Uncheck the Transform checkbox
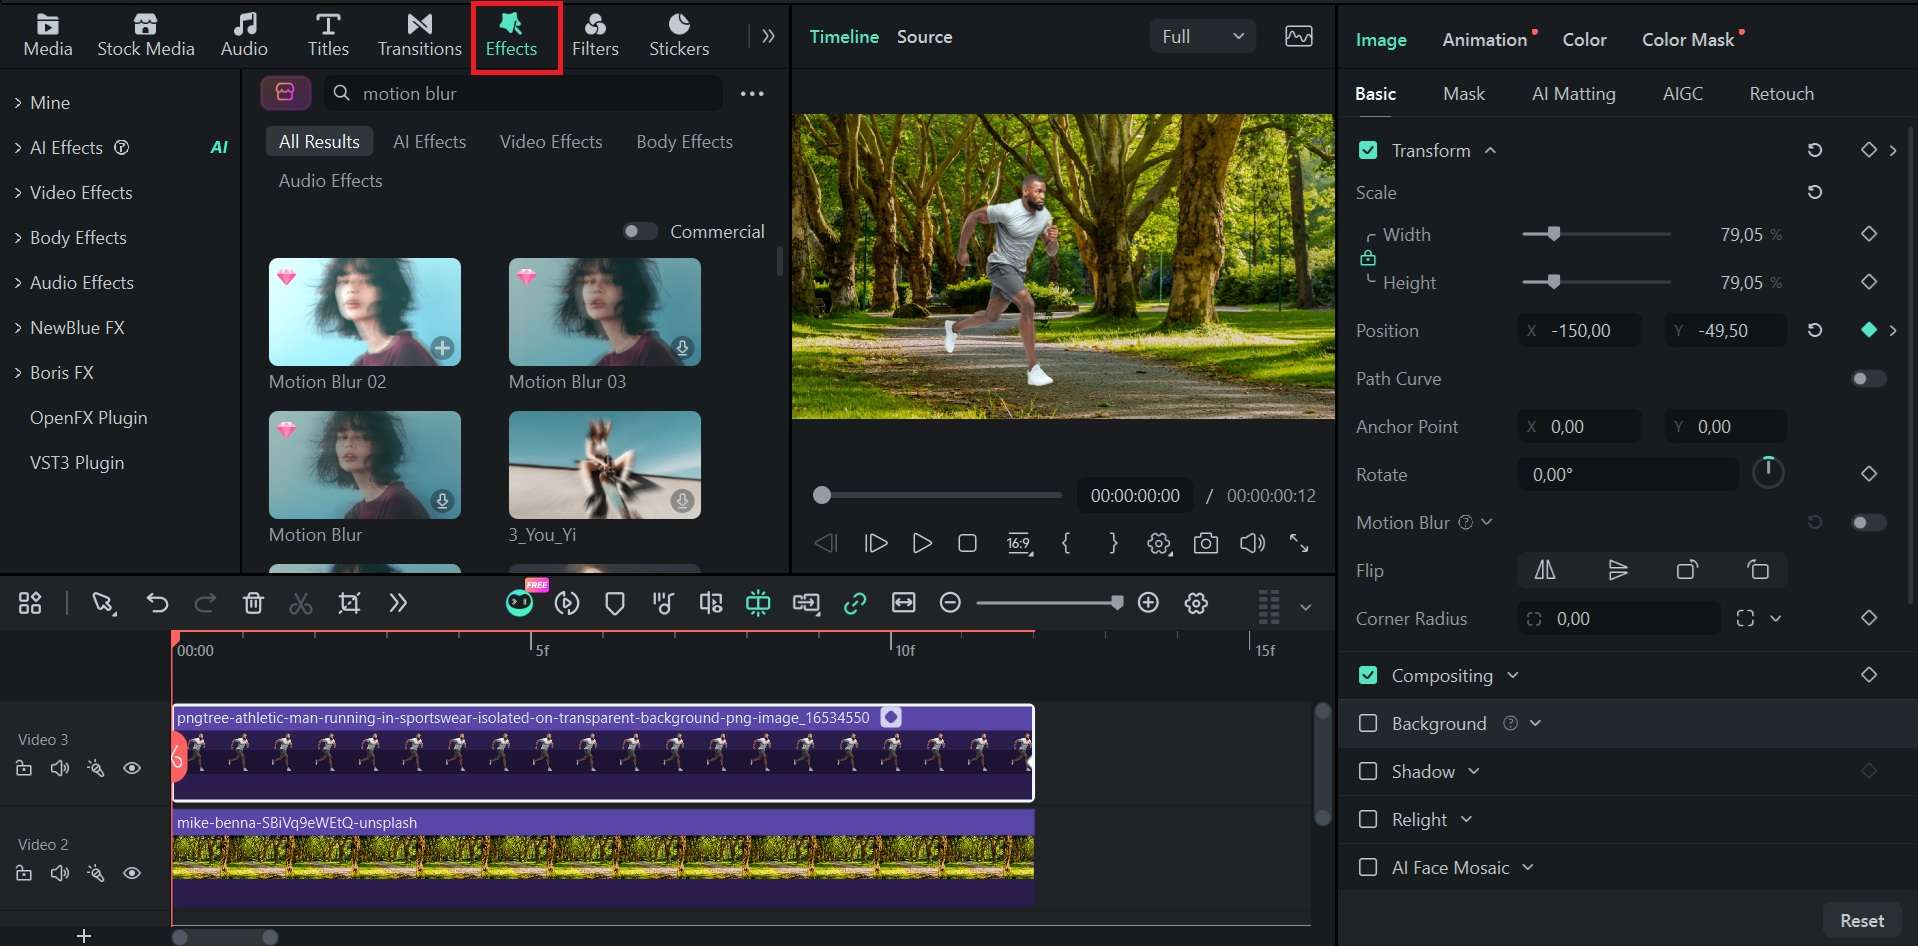Viewport: 1918px width, 946px height. pyautogui.click(x=1368, y=150)
